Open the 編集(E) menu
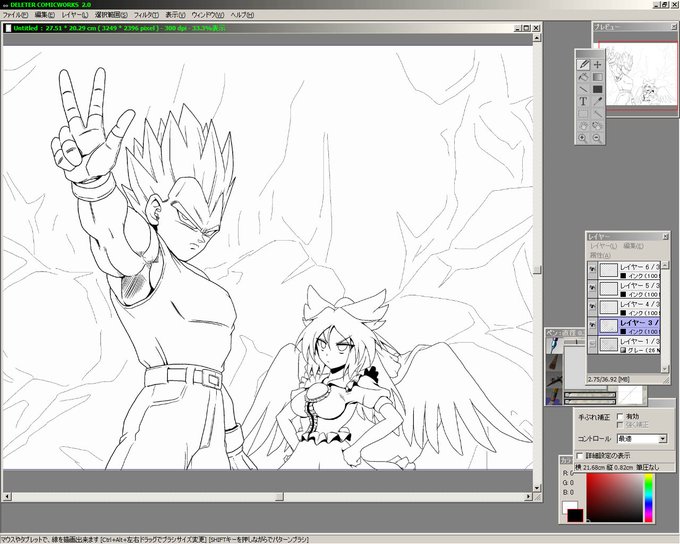Image resolution: width=680 pixels, height=544 pixels. [x=44, y=15]
